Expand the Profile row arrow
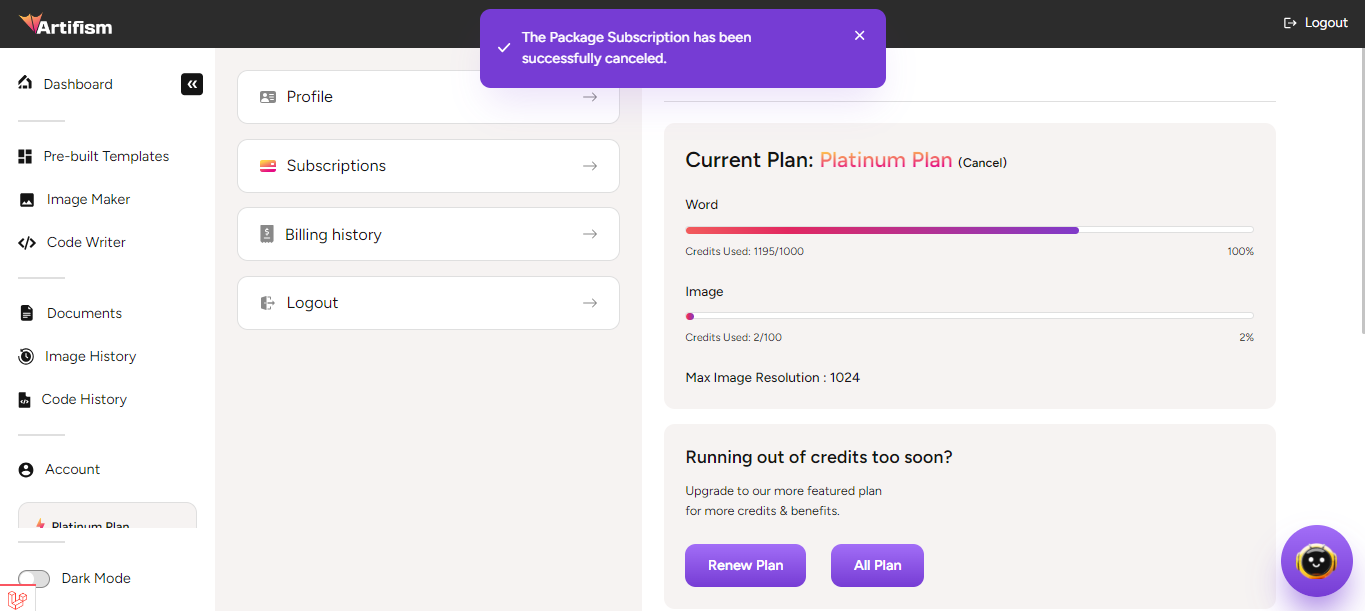 (590, 97)
